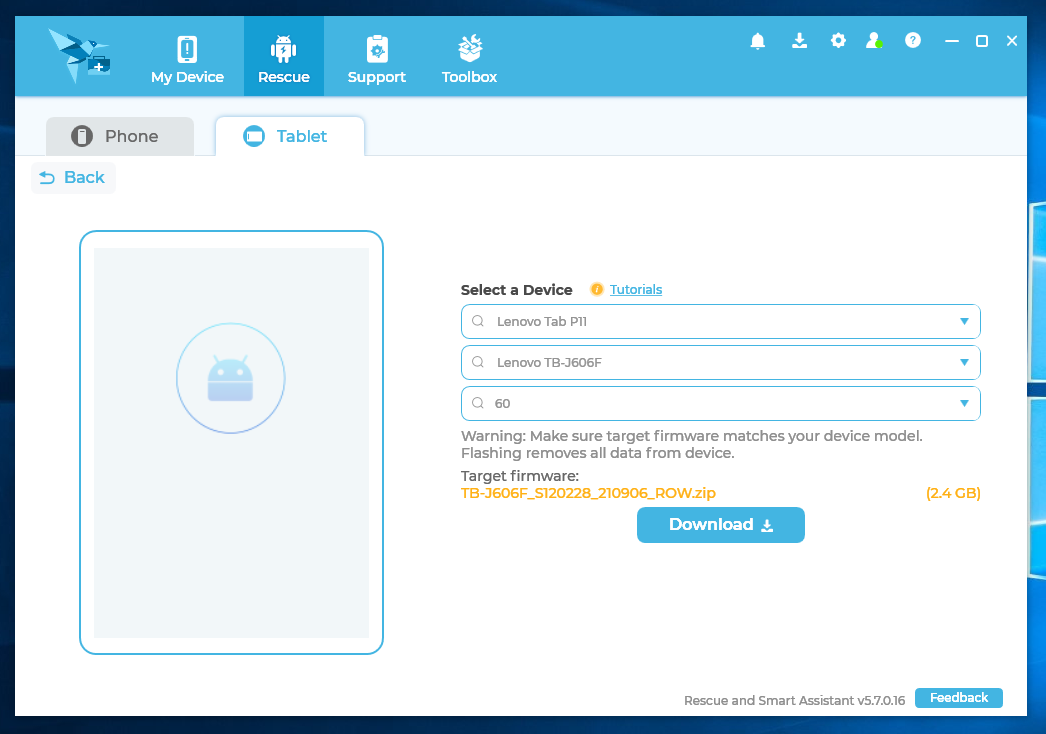Click the Android robot icon in tablet preview
This screenshot has width=1046, height=734.
click(230, 378)
